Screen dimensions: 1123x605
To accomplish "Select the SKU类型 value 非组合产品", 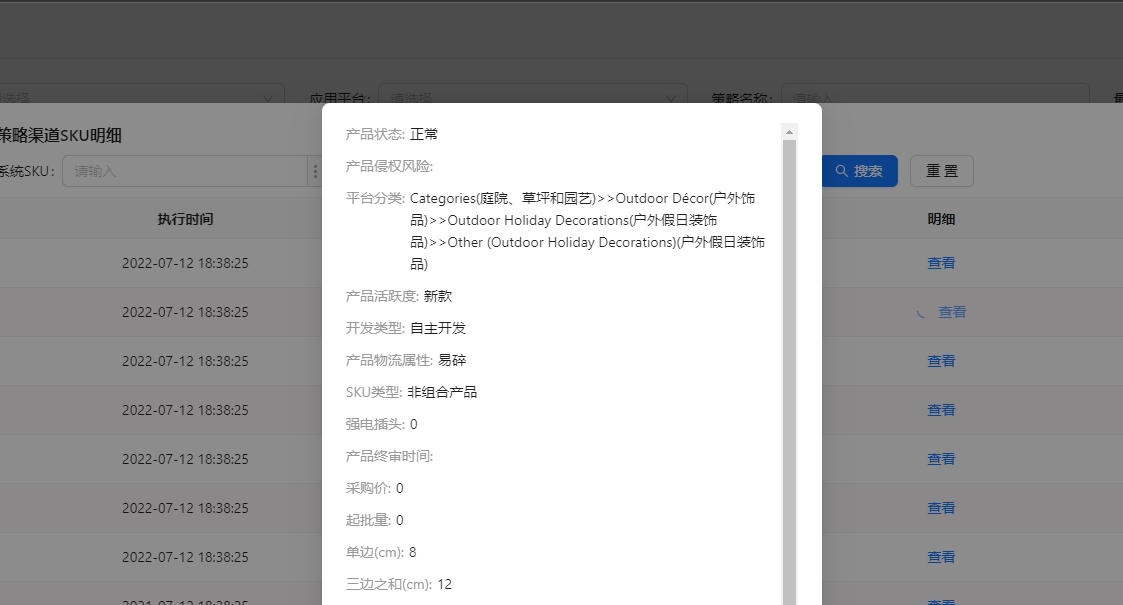I will (442, 392).
